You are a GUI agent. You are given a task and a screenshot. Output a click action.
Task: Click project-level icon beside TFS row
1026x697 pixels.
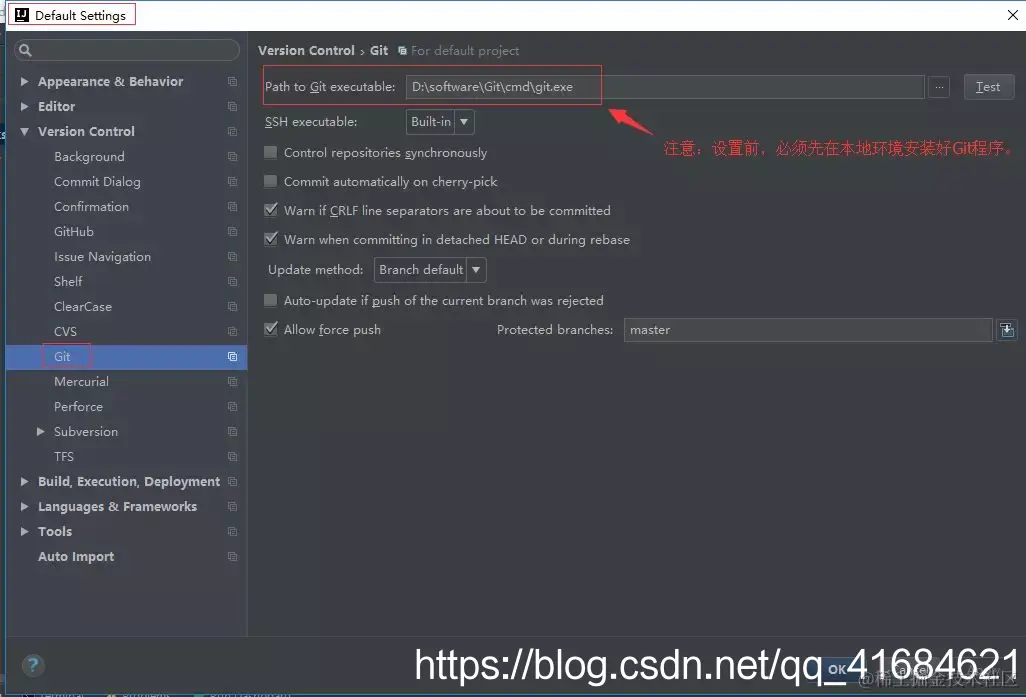pos(232,456)
